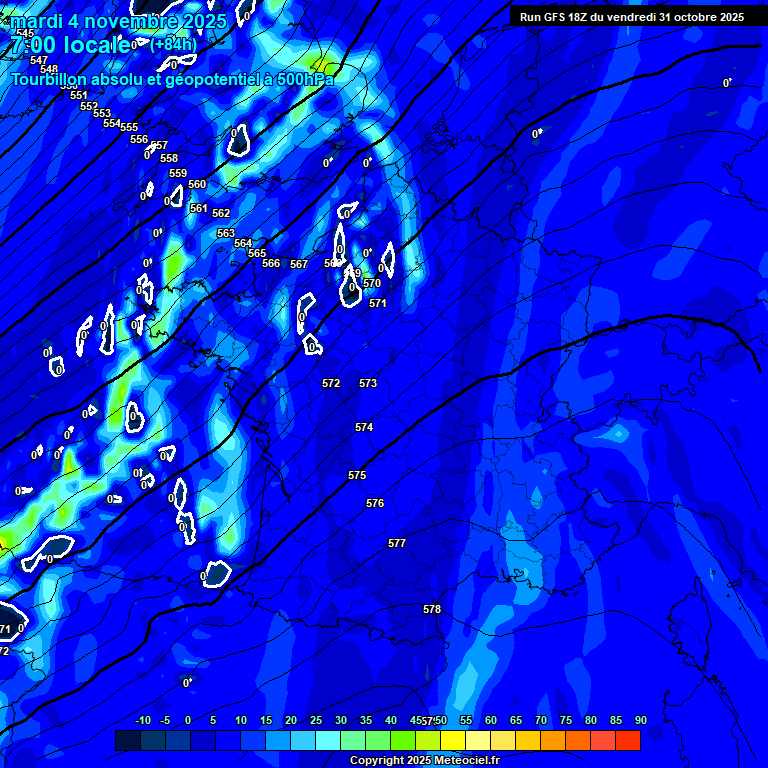Click the 65 value on the color scale
Screen dimensions: 768x768
pos(516,720)
